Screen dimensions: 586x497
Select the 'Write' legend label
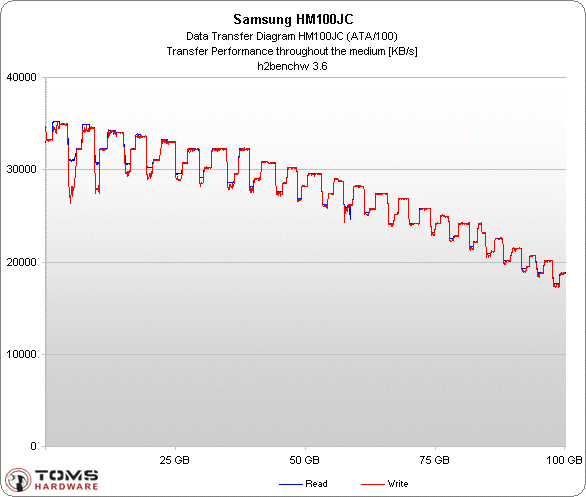pos(398,484)
